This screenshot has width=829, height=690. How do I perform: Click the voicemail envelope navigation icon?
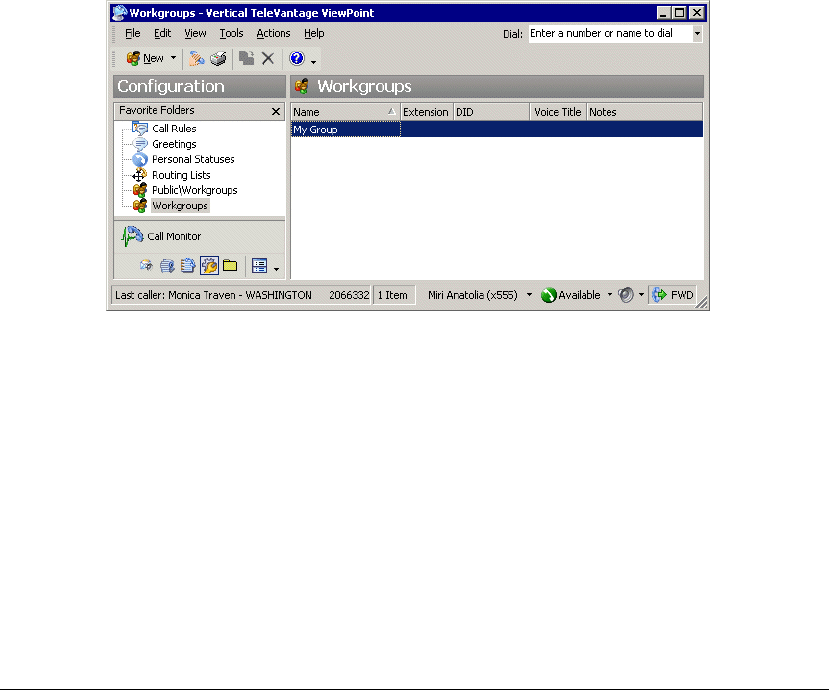[146, 265]
